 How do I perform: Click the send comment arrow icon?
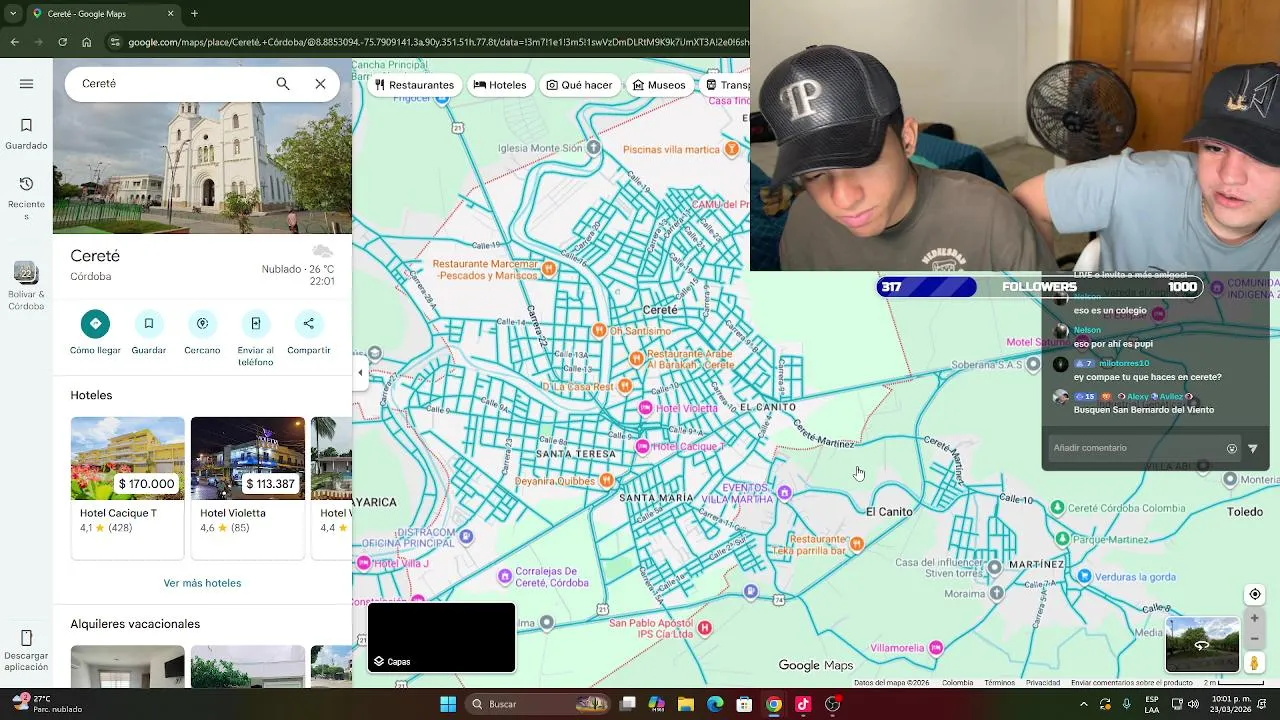coord(1253,449)
